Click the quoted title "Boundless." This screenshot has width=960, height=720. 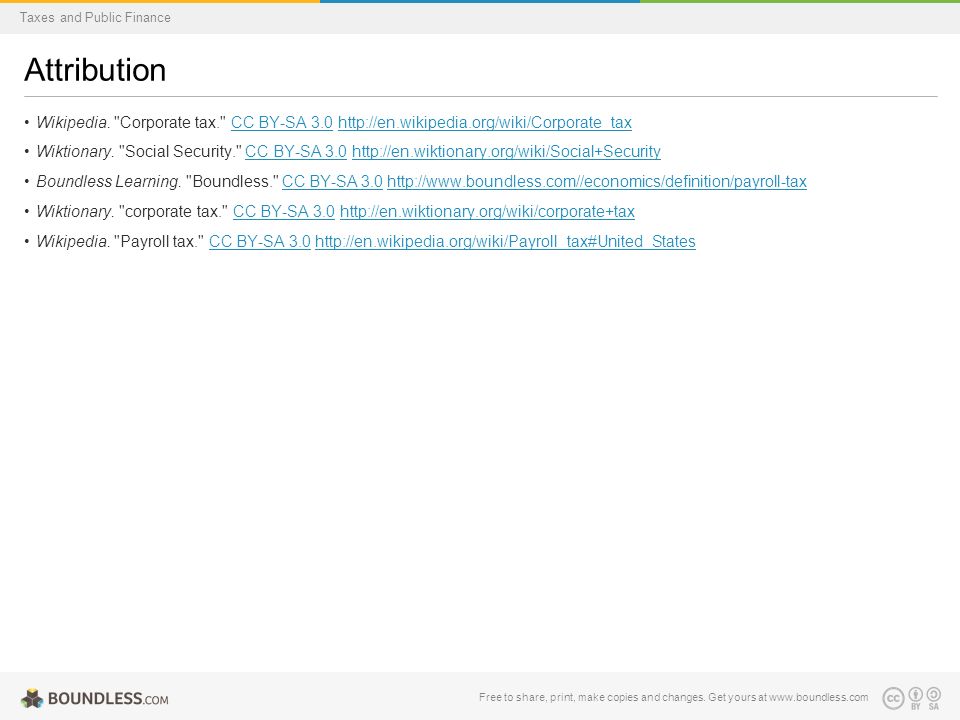(232, 182)
